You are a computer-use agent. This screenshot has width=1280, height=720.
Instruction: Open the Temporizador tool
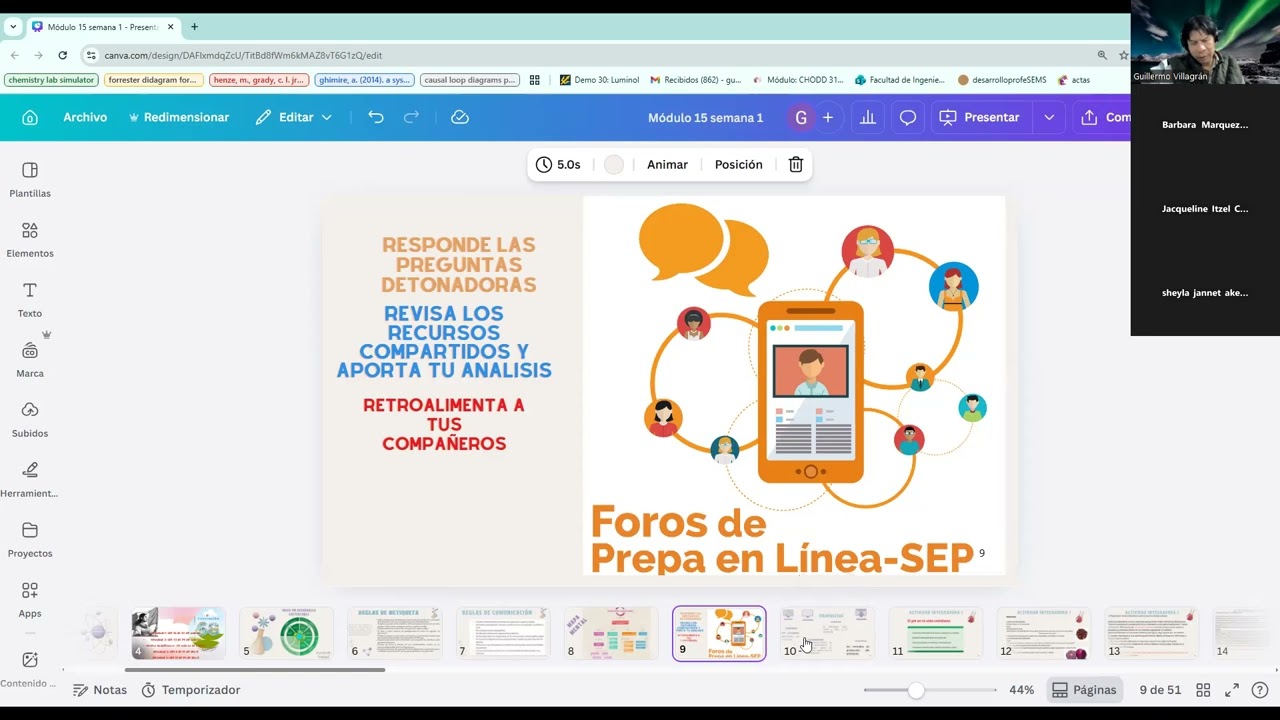click(190, 690)
